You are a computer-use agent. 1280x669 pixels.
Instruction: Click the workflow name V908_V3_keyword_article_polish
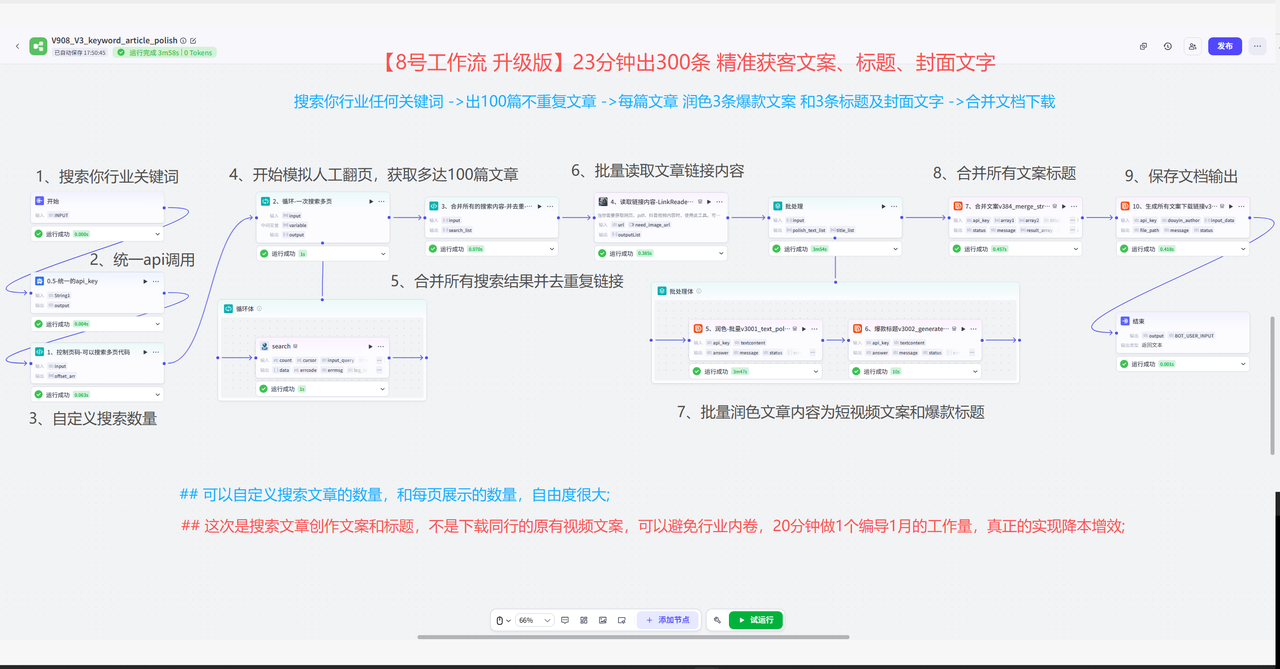tap(114, 41)
